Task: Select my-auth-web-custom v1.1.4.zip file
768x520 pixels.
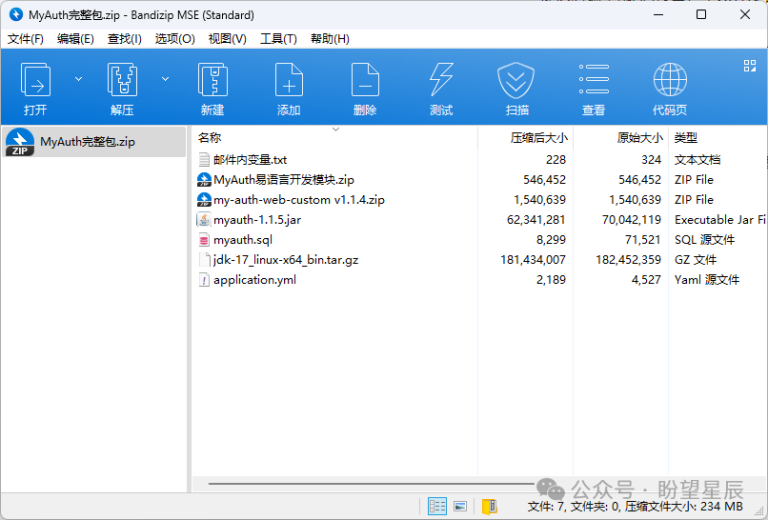Action: click(x=299, y=200)
